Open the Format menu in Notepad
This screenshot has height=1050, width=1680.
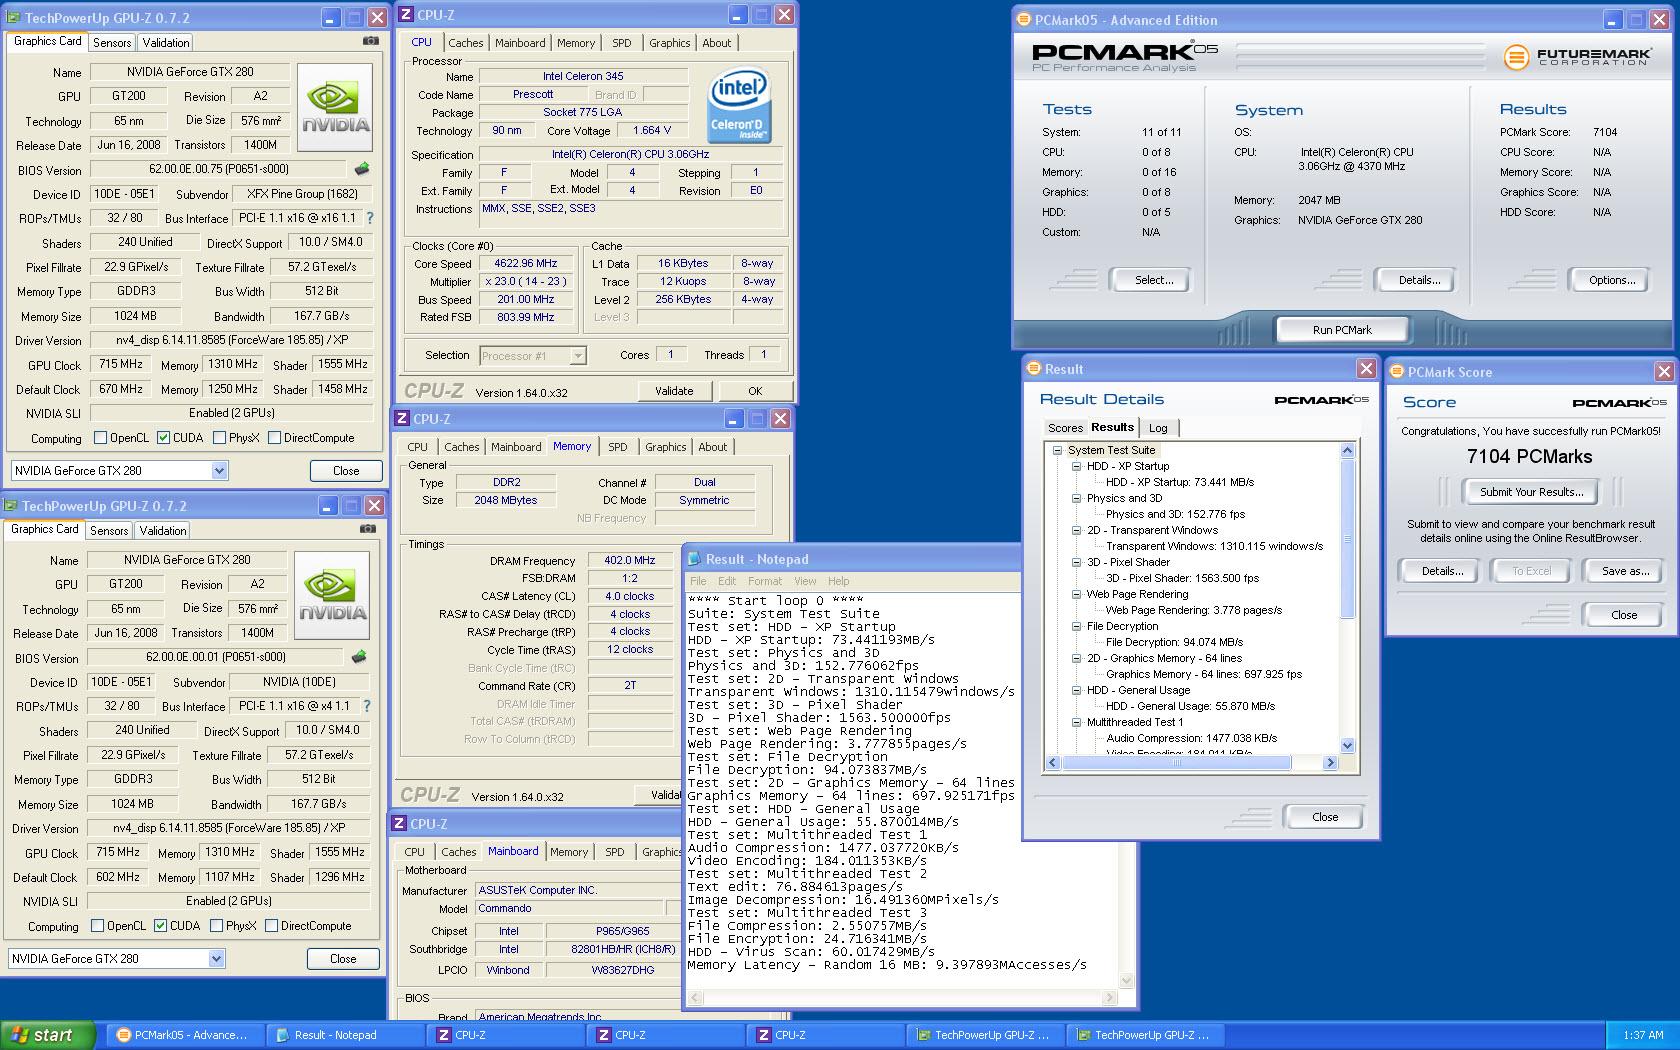pyautogui.click(x=765, y=581)
